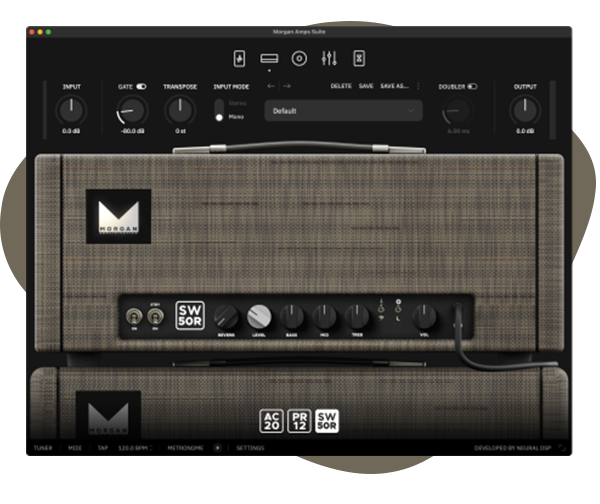Select the AC20 amp model

coord(271,421)
